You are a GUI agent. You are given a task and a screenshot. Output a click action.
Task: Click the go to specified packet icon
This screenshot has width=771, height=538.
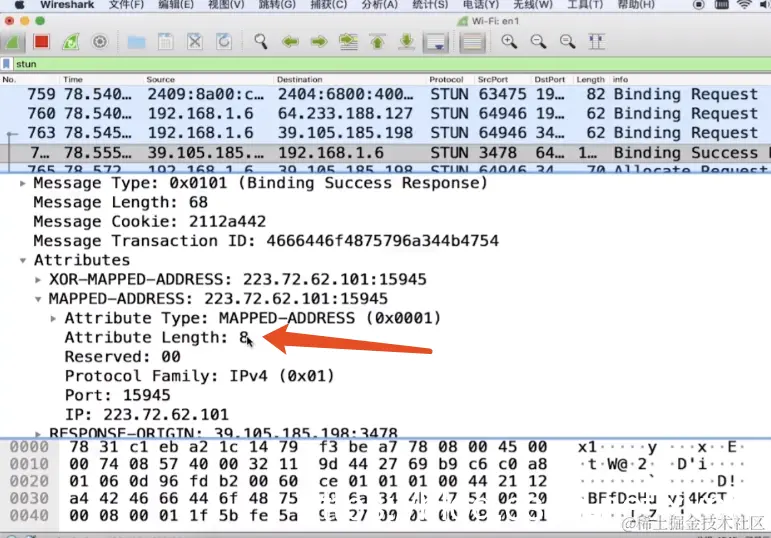pyautogui.click(x=348, y=42)
